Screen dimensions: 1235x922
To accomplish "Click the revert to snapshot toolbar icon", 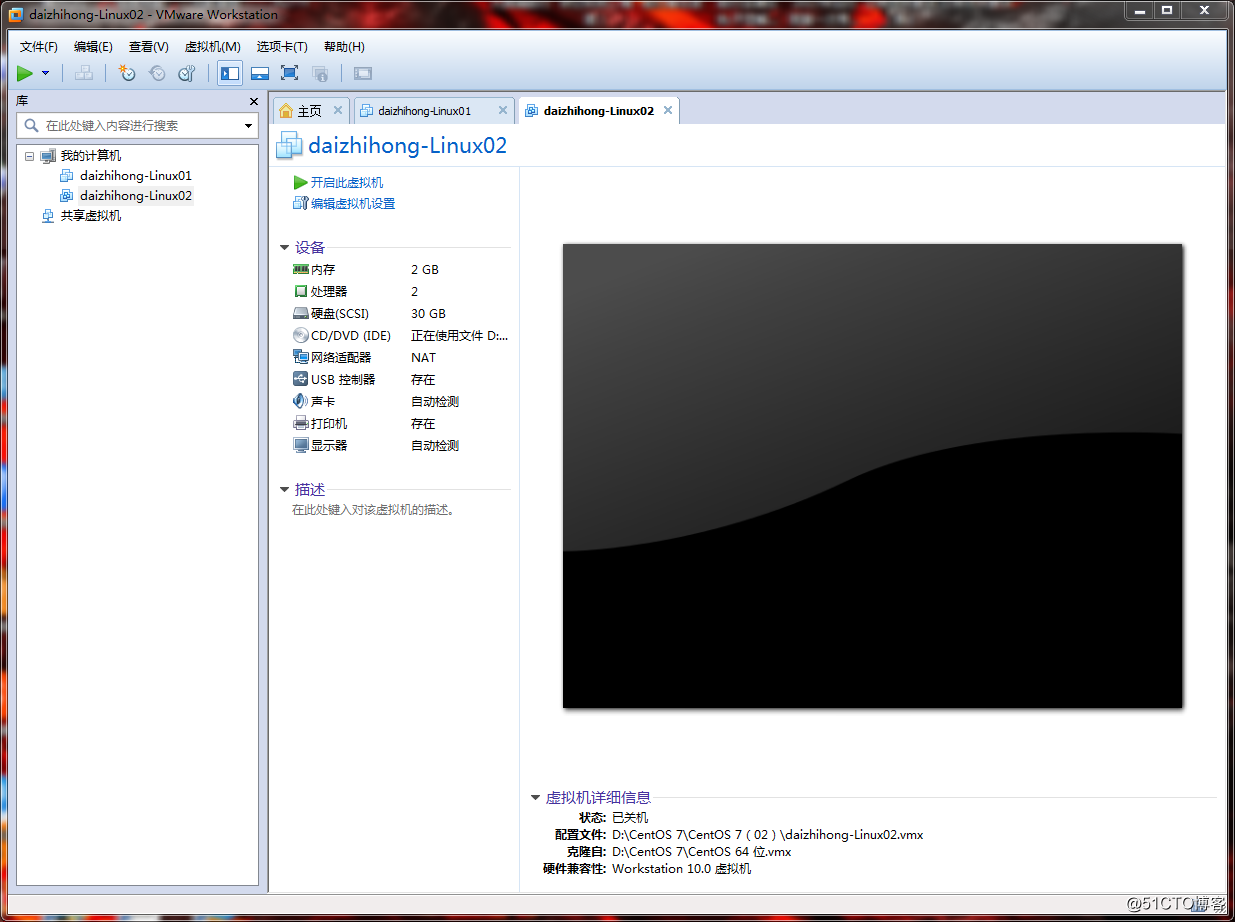I will click(157, 73).
